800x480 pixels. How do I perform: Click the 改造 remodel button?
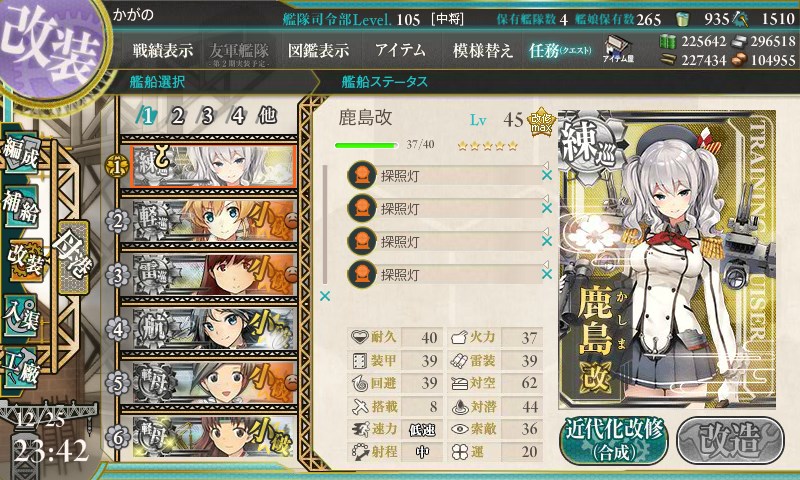tap(730, 441)
